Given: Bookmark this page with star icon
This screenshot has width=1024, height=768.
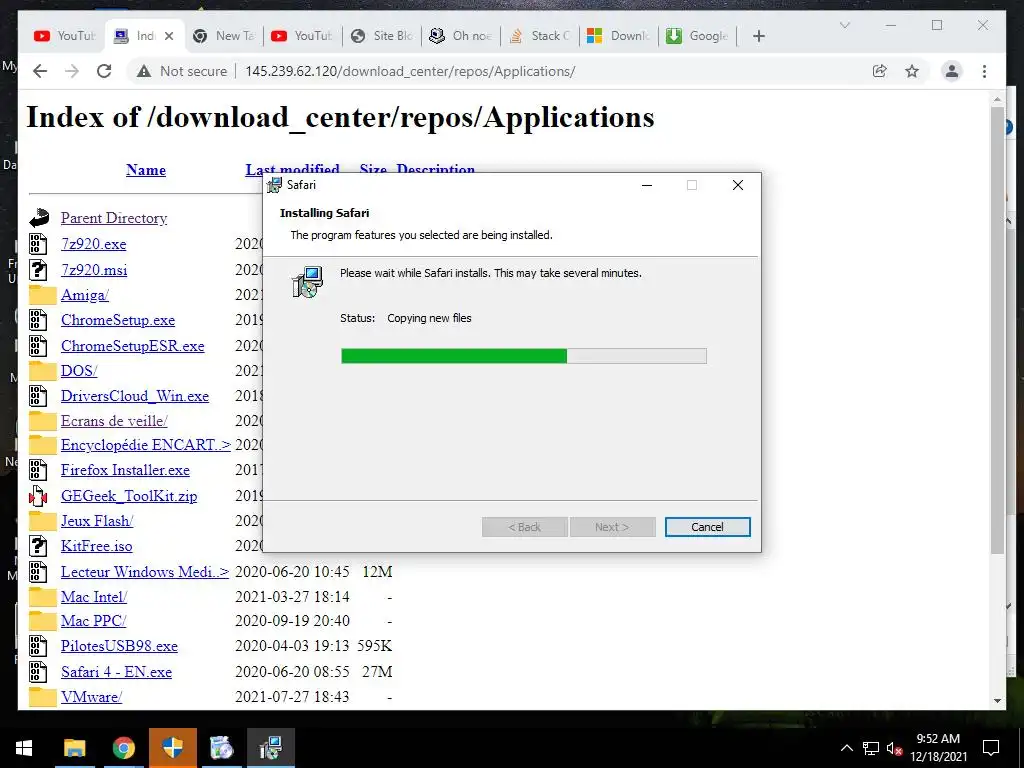Looking at the screenshot, I should click(x=912, y=71).
